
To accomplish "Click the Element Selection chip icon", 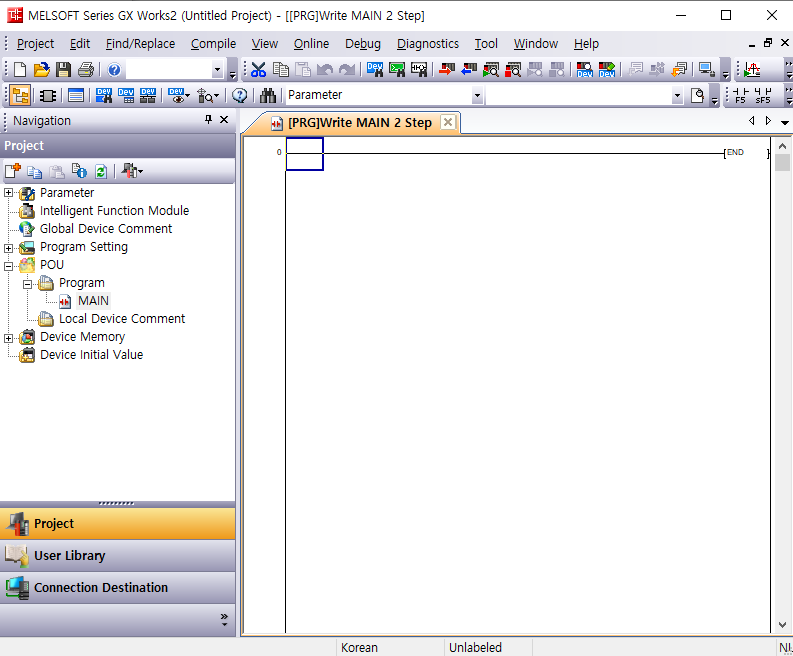I will pos(48,95).
